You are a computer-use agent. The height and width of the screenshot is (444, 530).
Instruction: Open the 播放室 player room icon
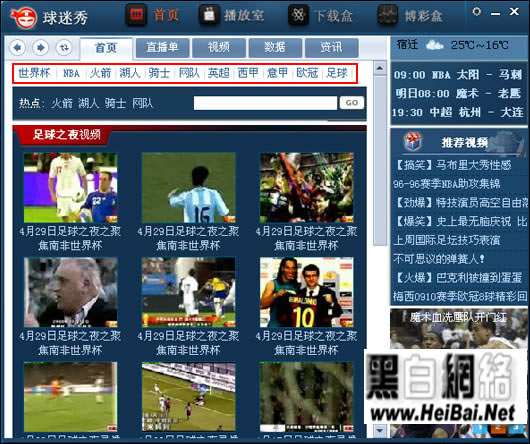coord(209,15)
